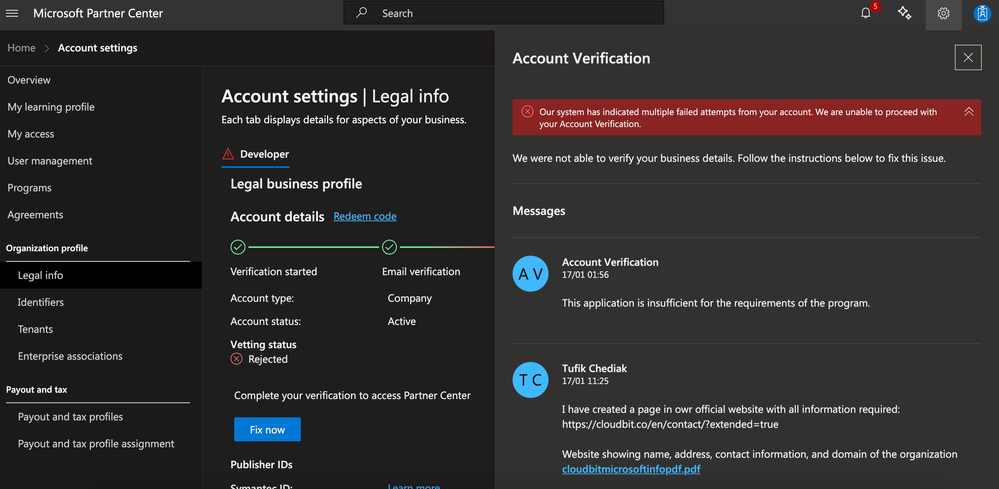999x489 pixels.
Task: Click the search magnifier icon
Action: pyautogui.click(x=362, y=13)
